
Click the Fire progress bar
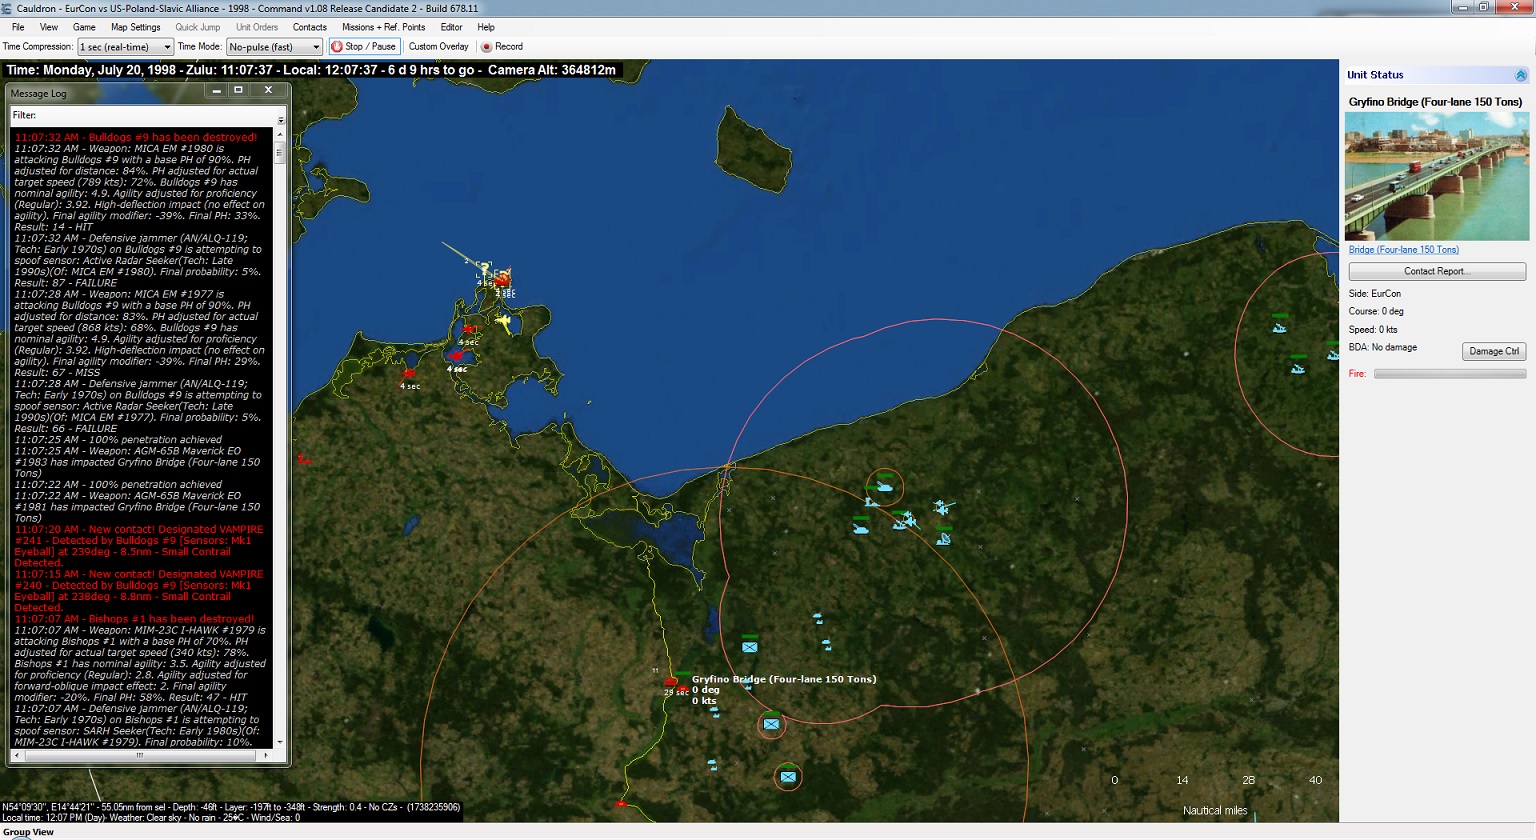[x=1450, y=374]
